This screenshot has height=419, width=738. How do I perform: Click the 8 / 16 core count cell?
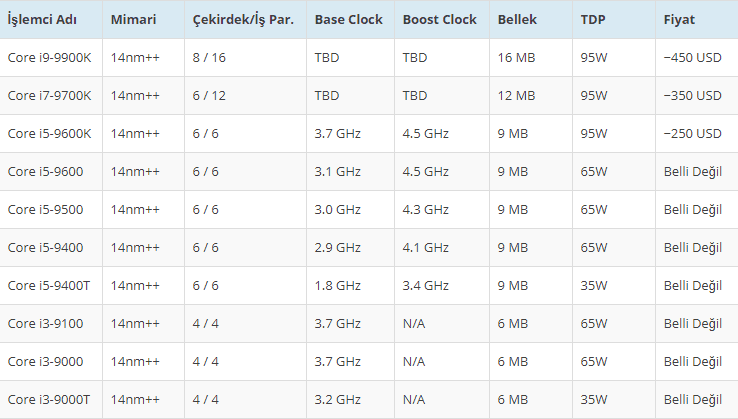pyautogui.click(x=210, y=58)
